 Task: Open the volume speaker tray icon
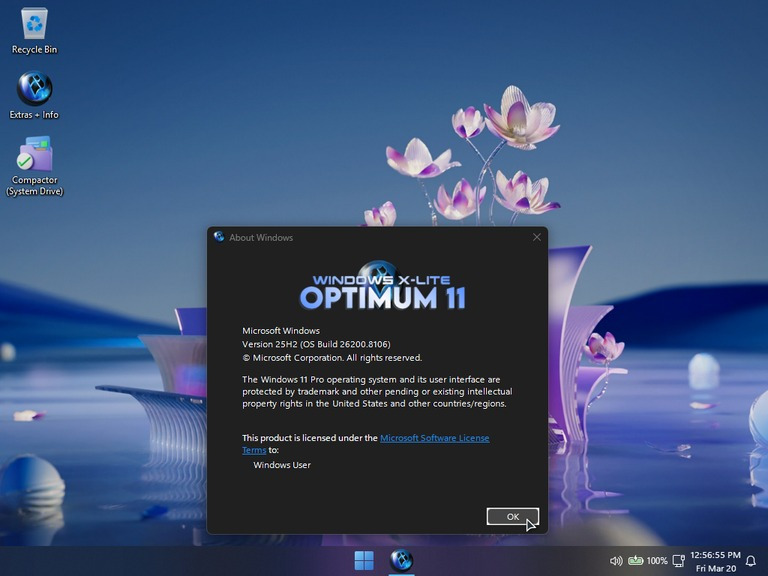pyautogui.click(x=616, y=561)
